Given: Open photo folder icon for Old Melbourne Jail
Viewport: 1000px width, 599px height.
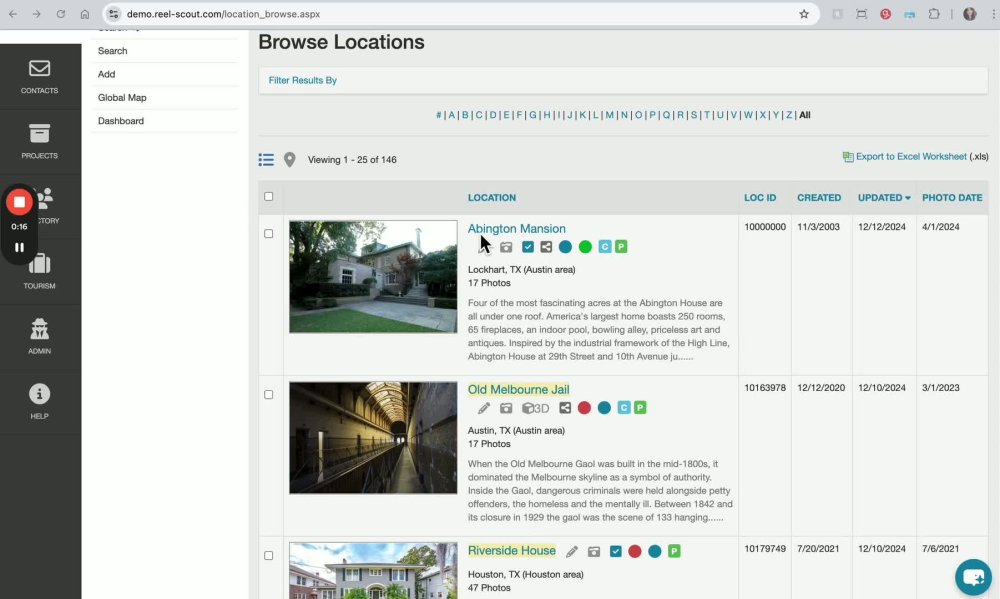Looking at the screenshot, I should (x=506, y=408).
